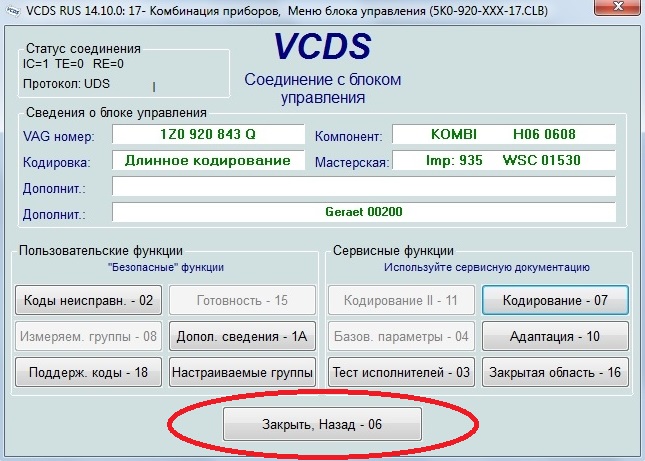Click the Мастерская field with WSC 01530

[x=504, y=160]
